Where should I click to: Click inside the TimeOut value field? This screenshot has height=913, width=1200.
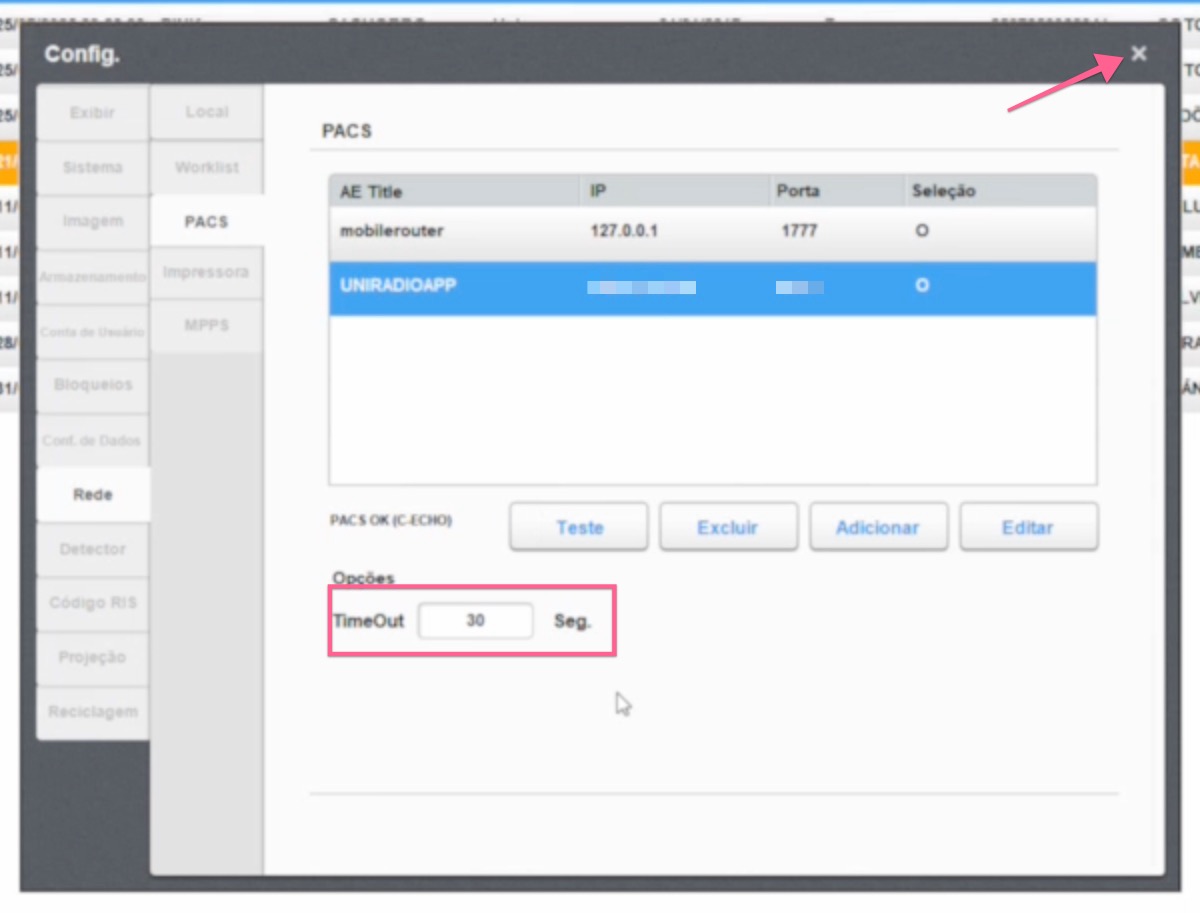pos(475,620)
